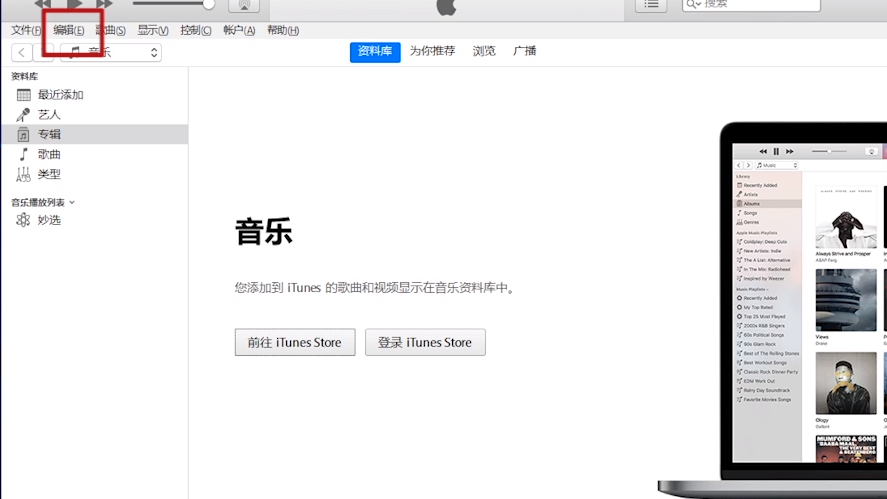Open the 音乐 media type dropdown

click(111, 53)
